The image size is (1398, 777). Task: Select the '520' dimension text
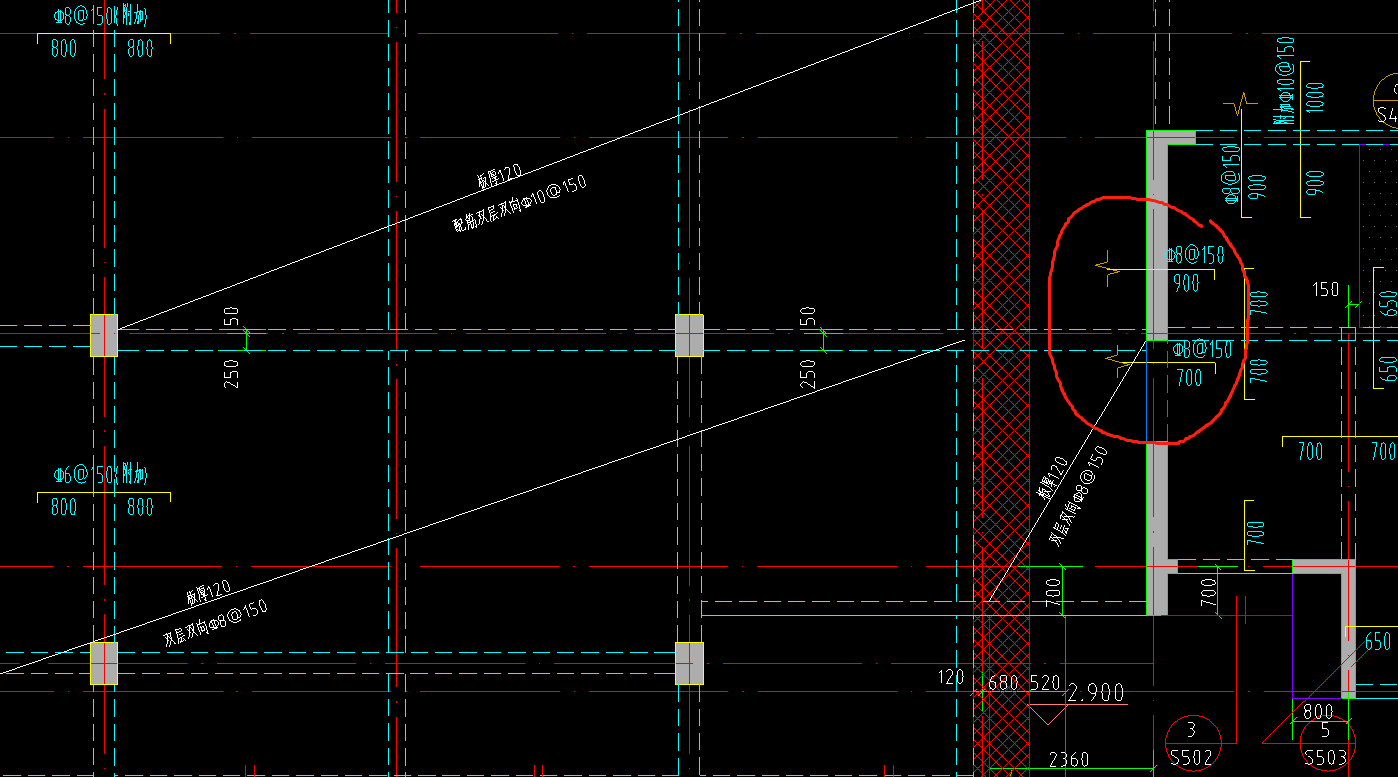(1044, 684)
